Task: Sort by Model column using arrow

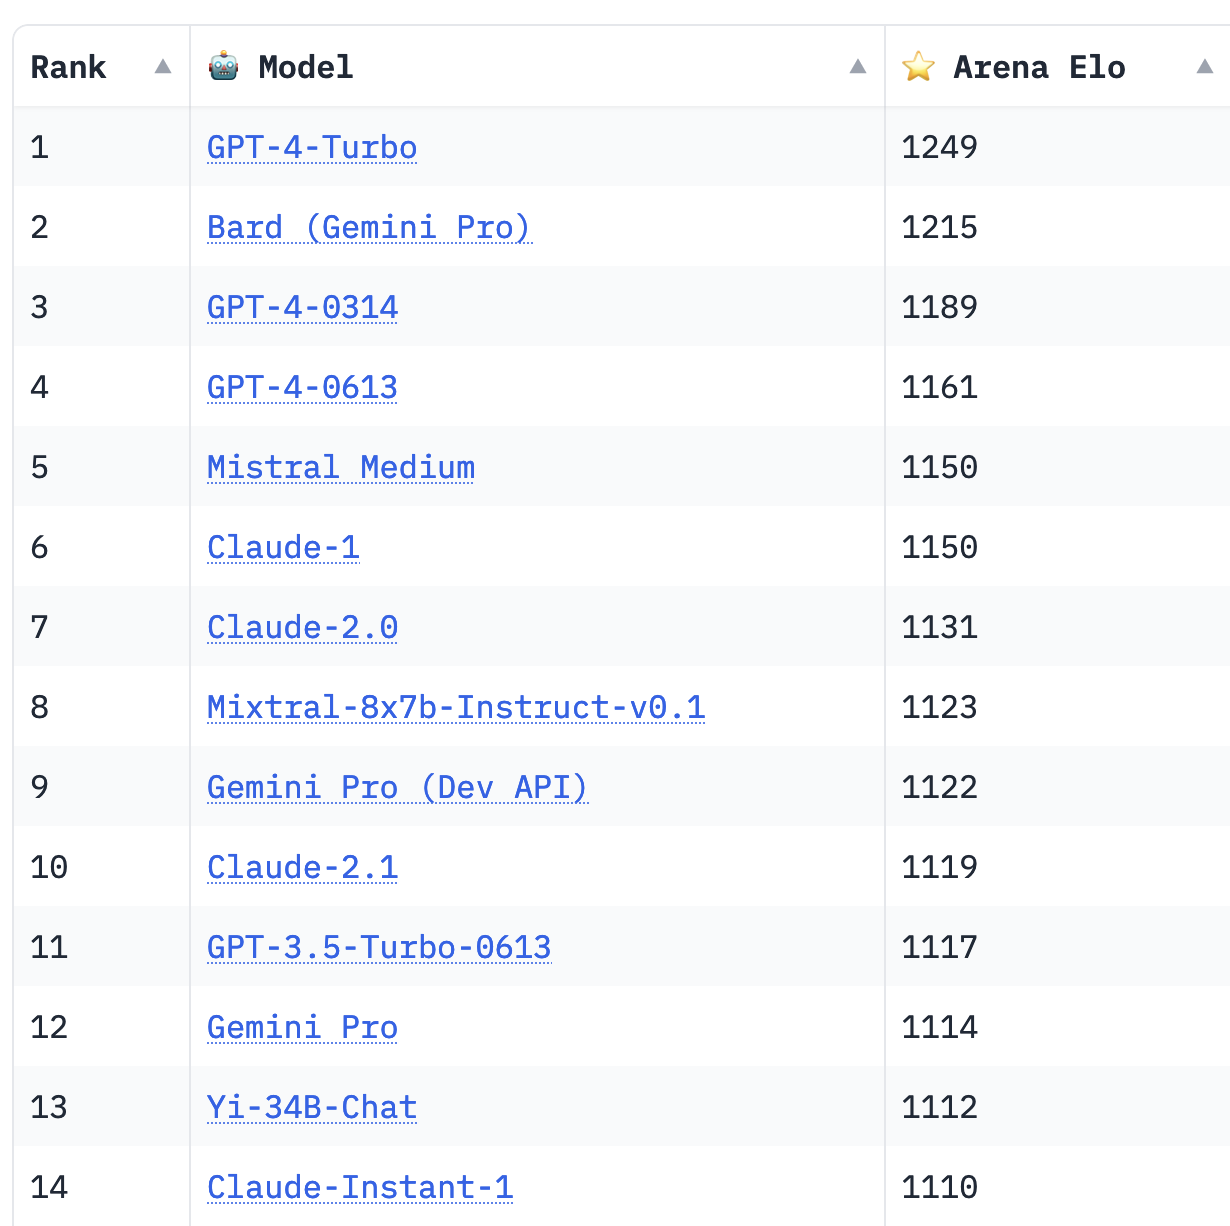Action: 858,66
